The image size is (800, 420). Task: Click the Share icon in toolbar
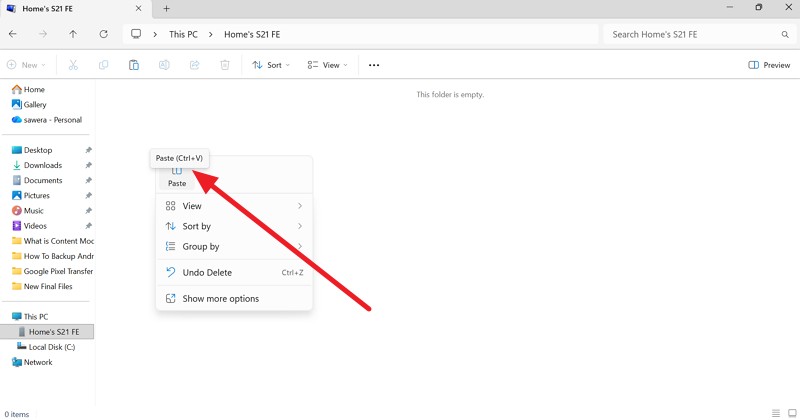[x=195, y=65]
